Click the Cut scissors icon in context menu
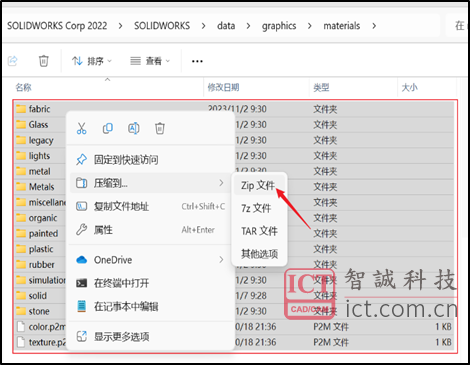The image size is (470, 365). point(81,128)
